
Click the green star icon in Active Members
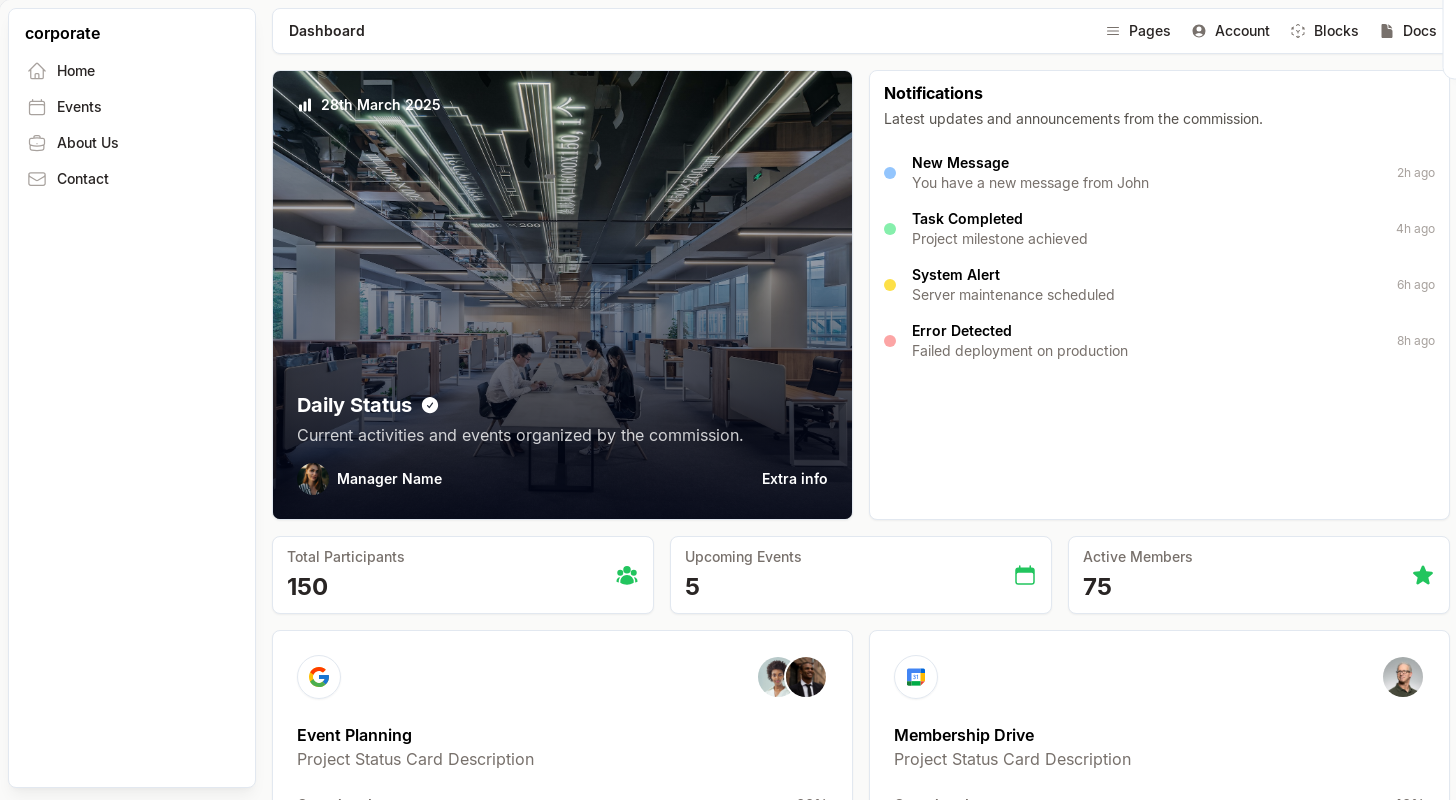tap(1422, 575)
